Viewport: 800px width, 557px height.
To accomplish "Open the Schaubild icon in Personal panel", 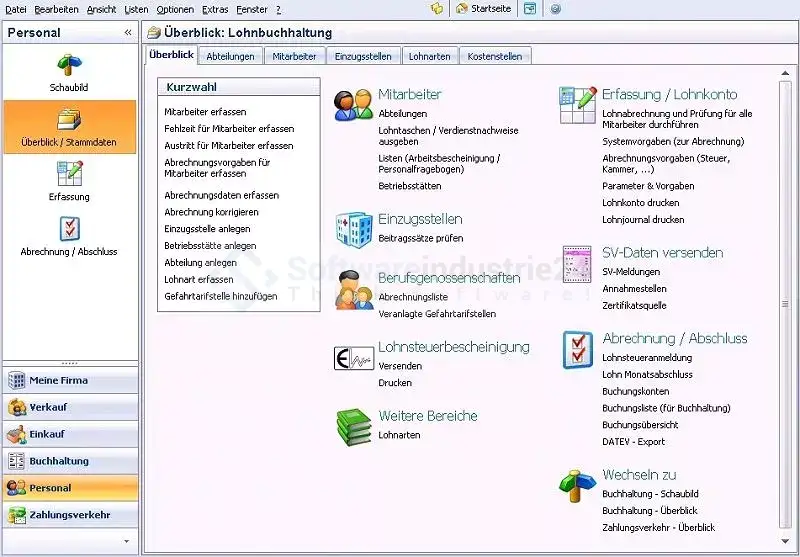I will (69, 66).
